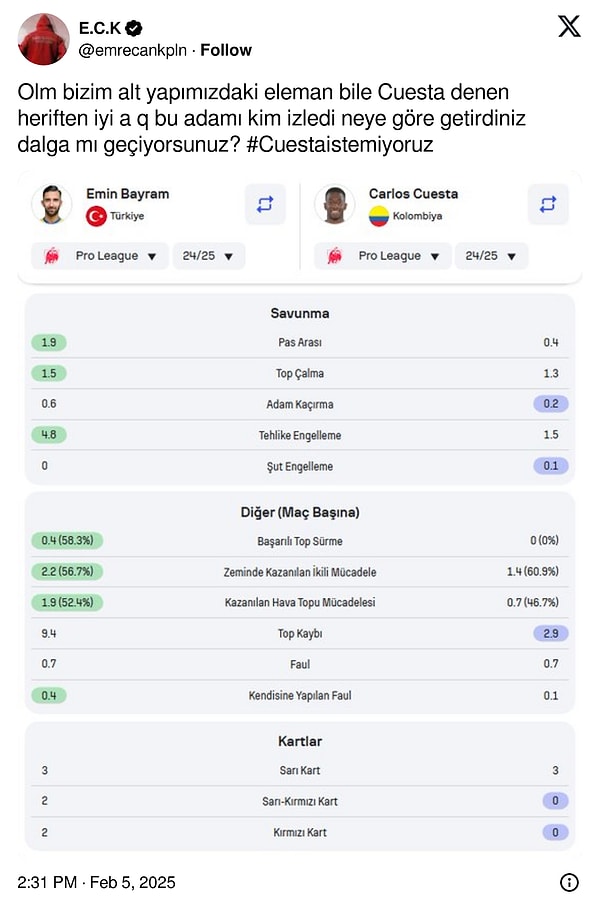This screenshot has width=600, height=913.
Task: Click Kolombiya flag icon
Action: click(379, 216)
